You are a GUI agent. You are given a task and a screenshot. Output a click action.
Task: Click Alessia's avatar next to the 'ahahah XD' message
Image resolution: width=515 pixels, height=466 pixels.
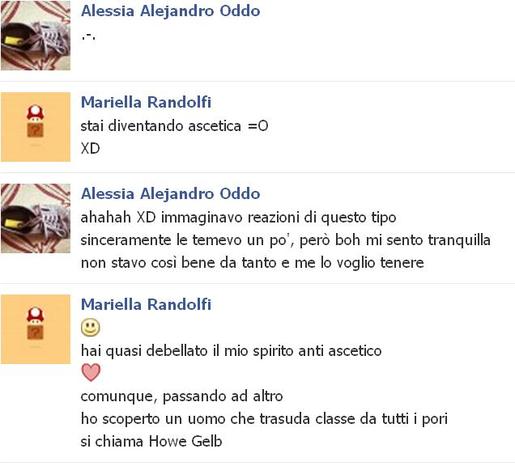pos(36,218)
